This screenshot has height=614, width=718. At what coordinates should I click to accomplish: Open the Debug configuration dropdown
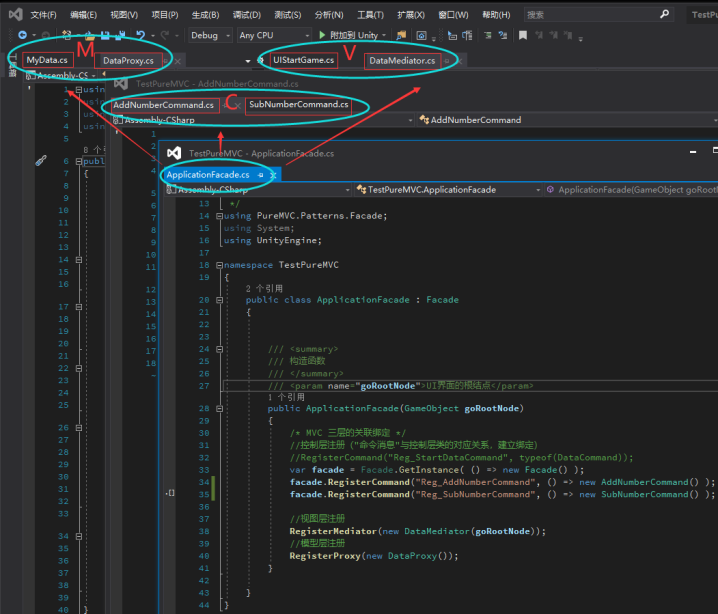[x=210, y=35]
